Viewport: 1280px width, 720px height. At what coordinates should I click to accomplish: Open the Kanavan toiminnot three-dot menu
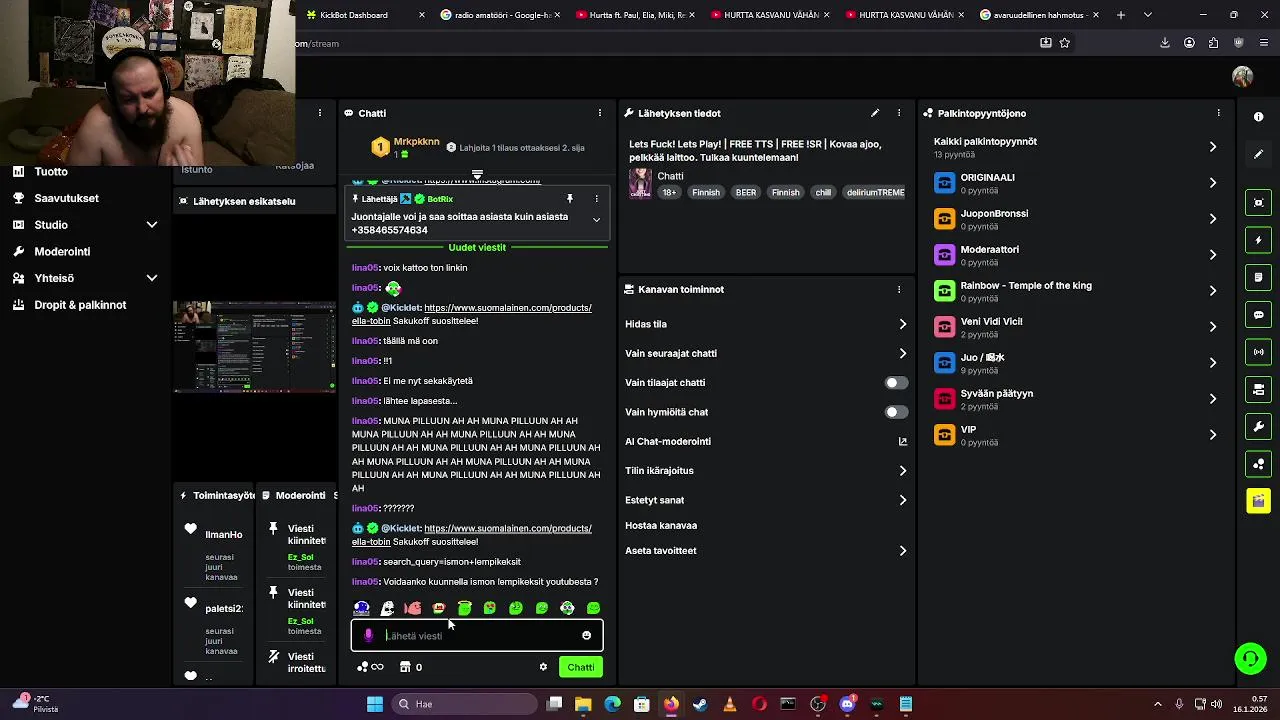point(899,289)
